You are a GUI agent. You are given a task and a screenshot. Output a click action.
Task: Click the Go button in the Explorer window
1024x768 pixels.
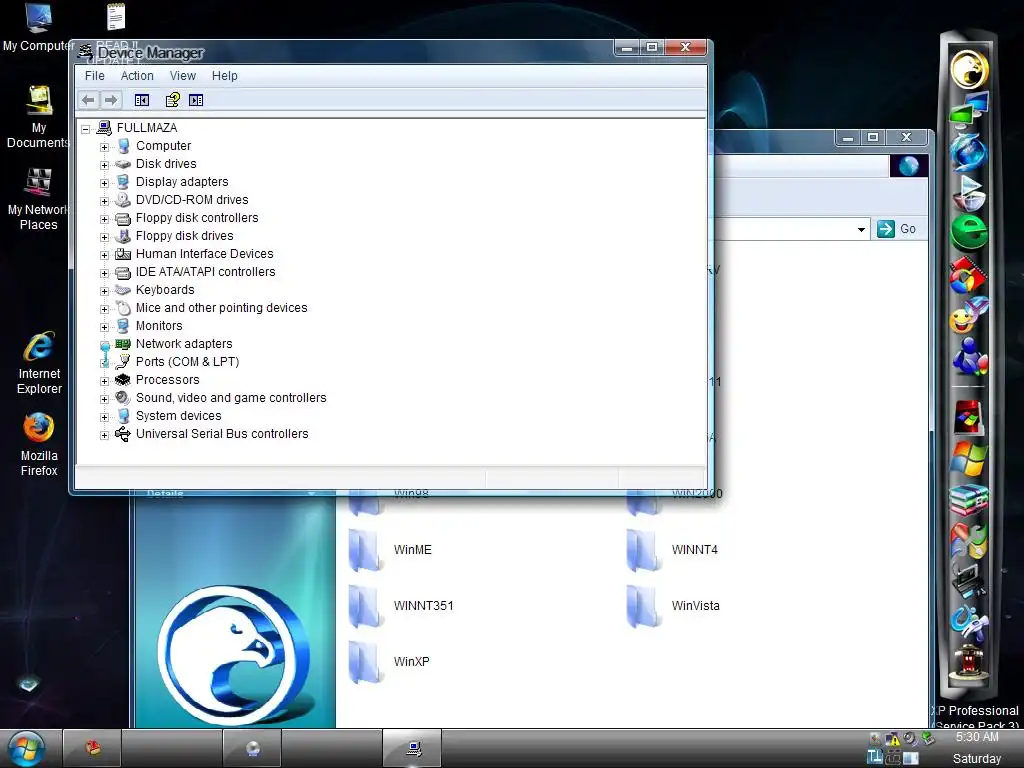[897, 229]
